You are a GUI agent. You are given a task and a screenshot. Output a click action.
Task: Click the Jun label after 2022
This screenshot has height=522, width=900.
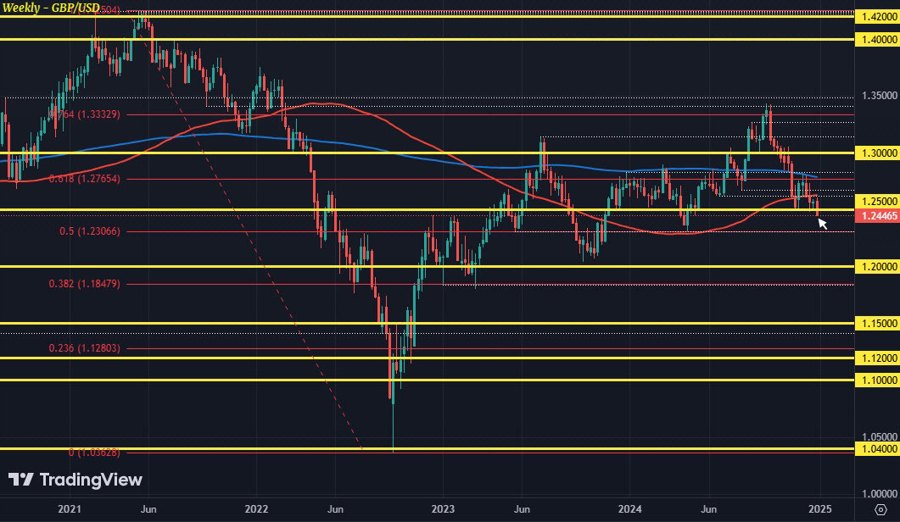[x=335, y=509]
